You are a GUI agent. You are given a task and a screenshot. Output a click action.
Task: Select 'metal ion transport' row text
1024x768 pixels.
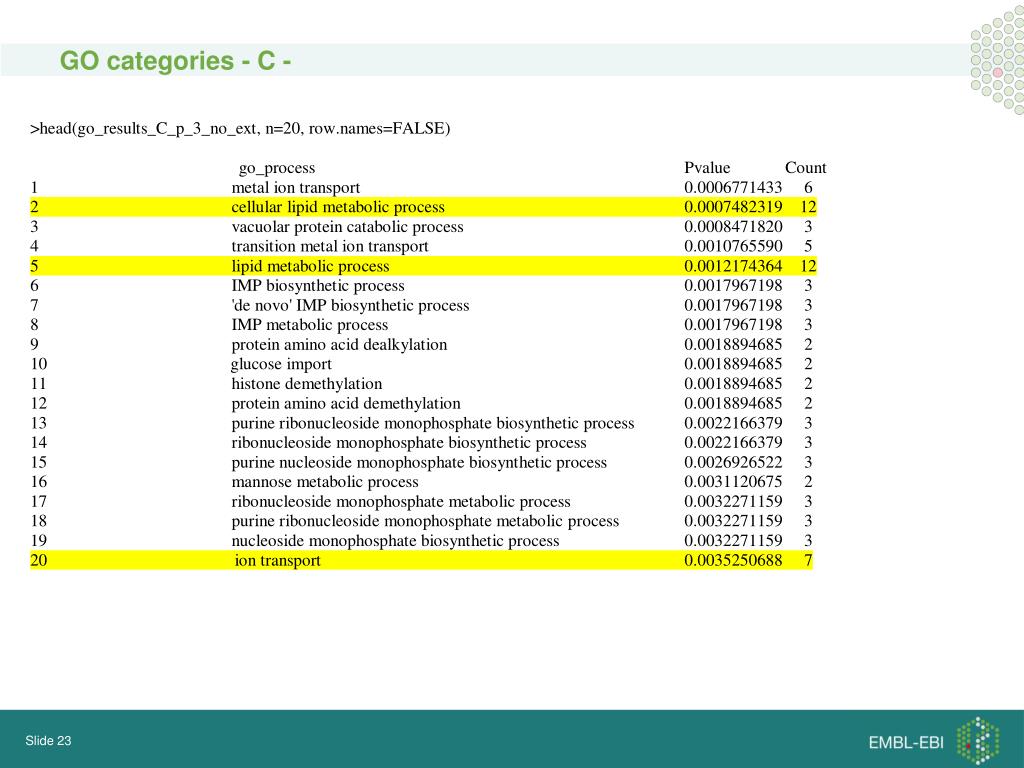pos(296,187)
